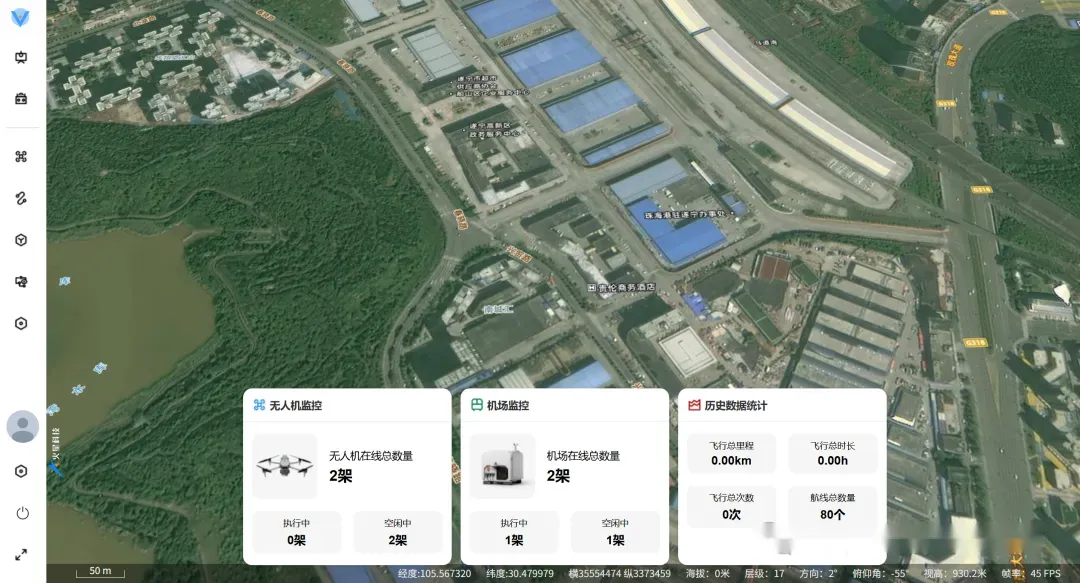Click the hexagon icon above the avatar
The image size is (1080, 583).
click(x=21, y=323)
